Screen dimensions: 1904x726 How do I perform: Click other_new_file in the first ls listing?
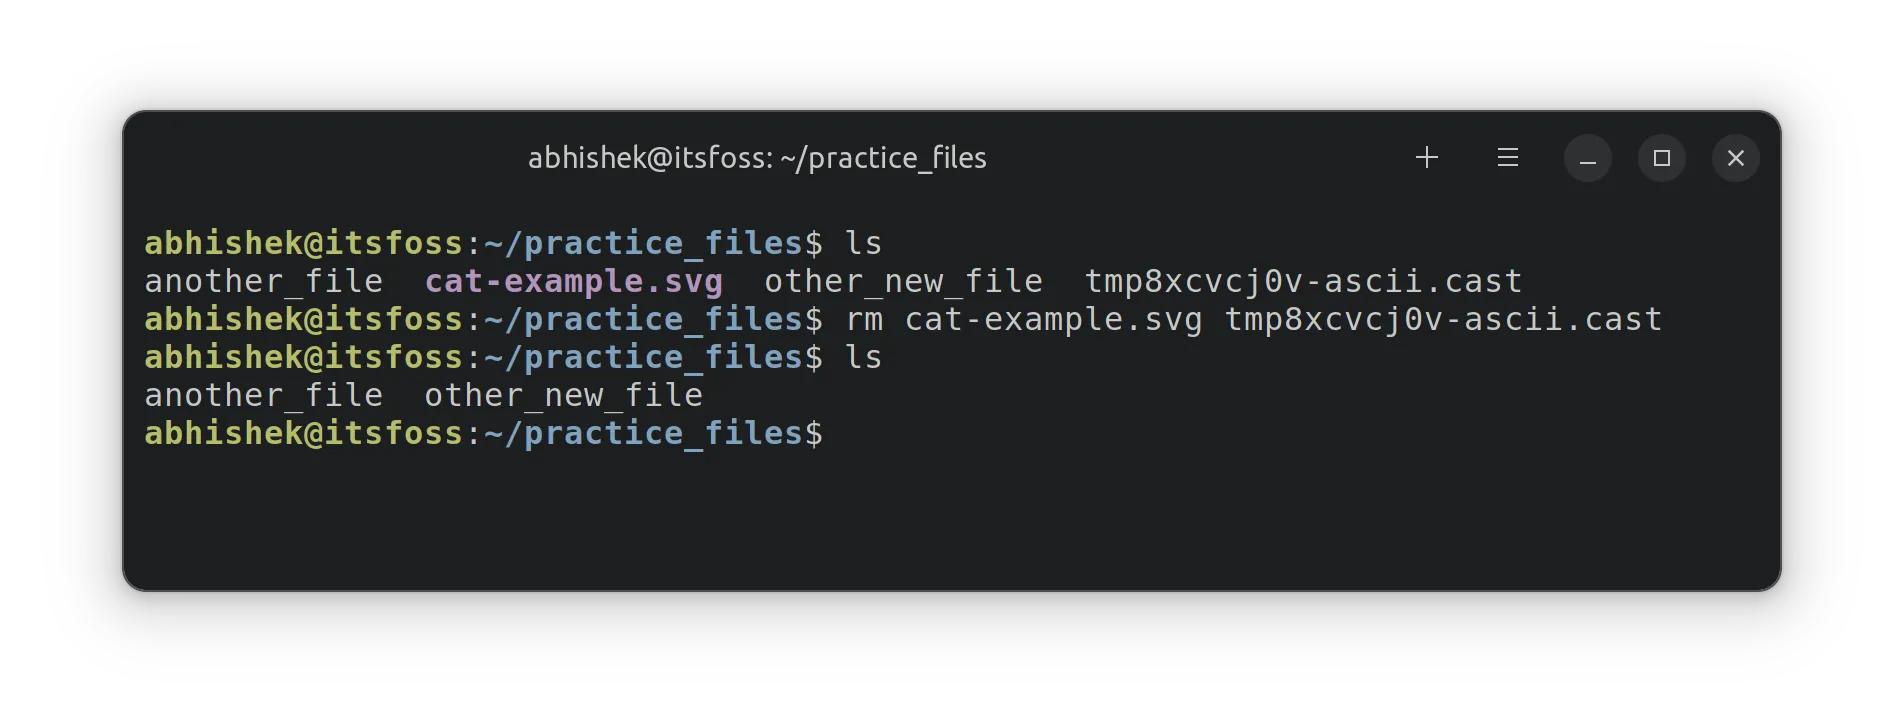pyautogui.click(x=903, y=281)
